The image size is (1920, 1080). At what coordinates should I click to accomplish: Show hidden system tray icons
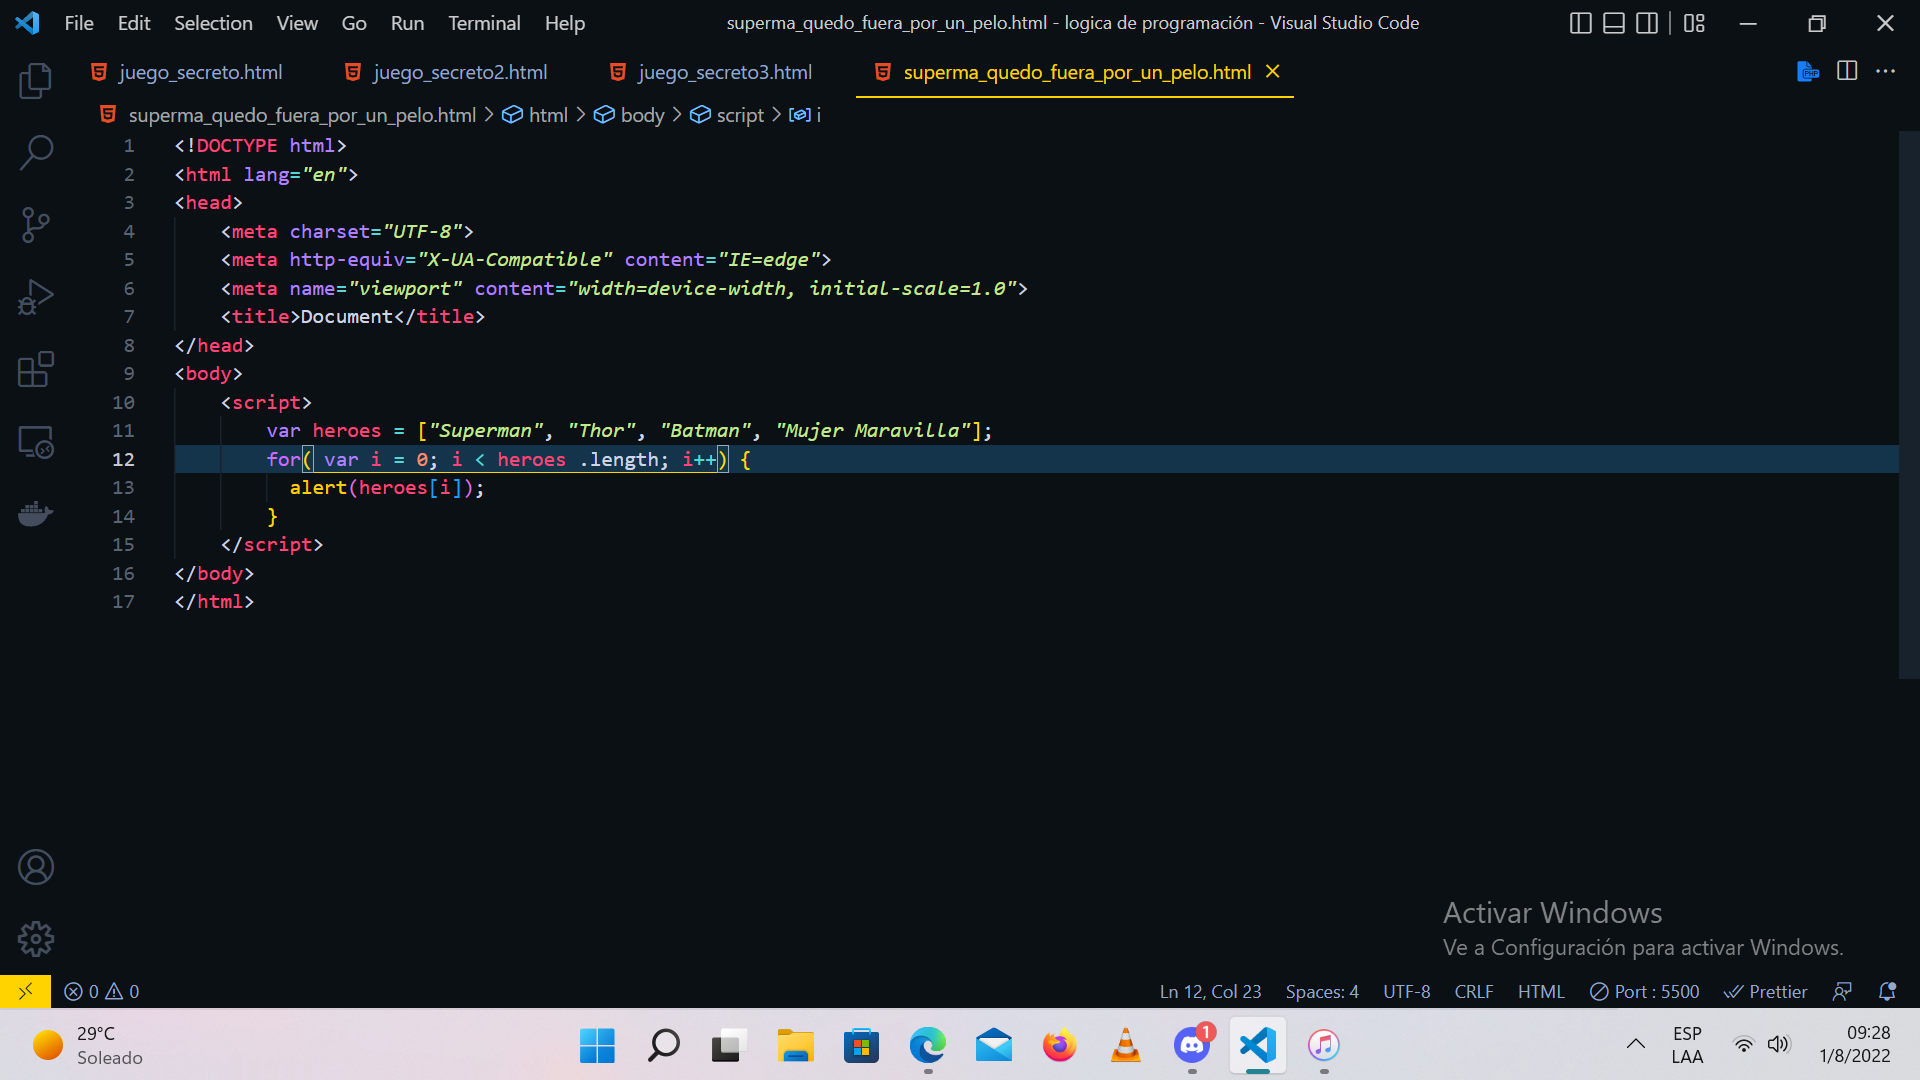point(1636,1044)
